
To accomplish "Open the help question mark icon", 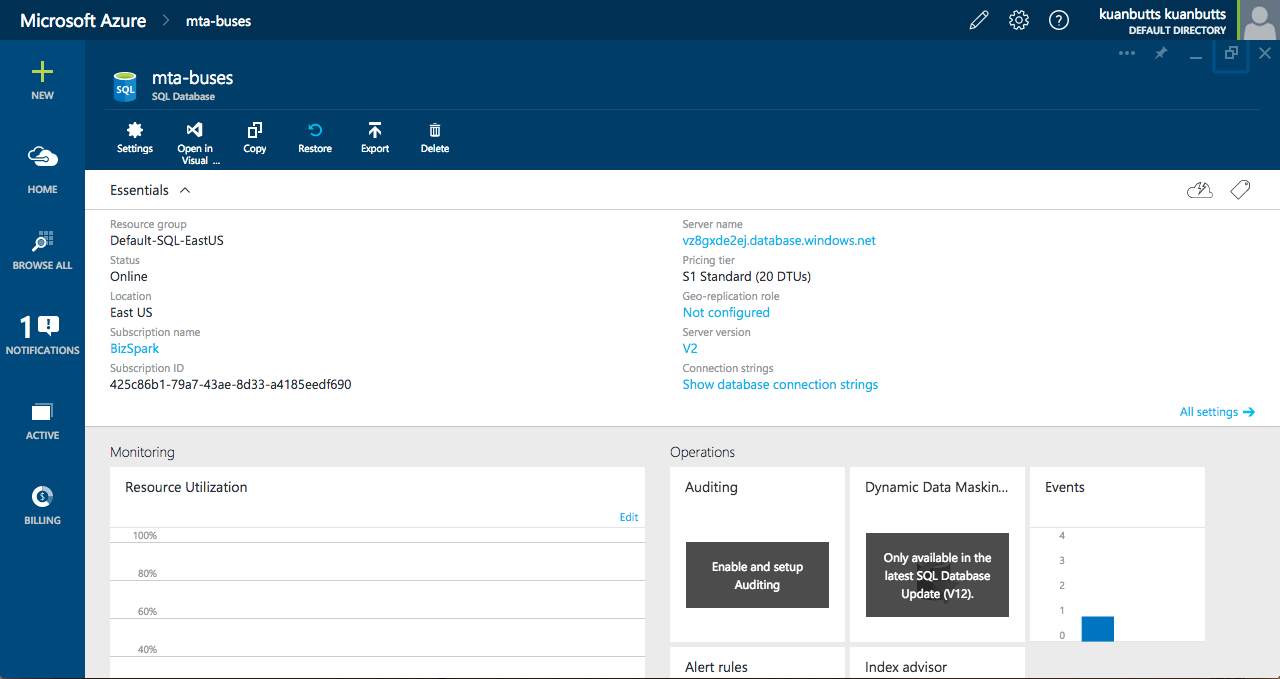I will [x=1059, y=20].
